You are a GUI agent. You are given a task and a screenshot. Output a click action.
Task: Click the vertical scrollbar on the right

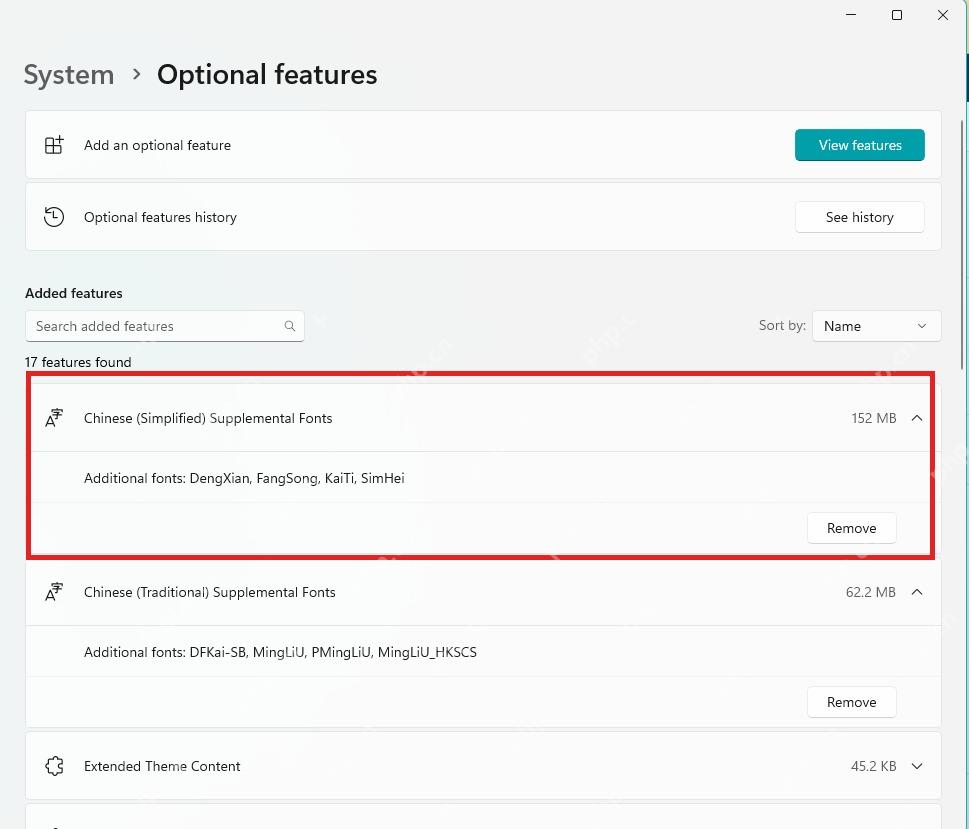[x=962, y=244]
